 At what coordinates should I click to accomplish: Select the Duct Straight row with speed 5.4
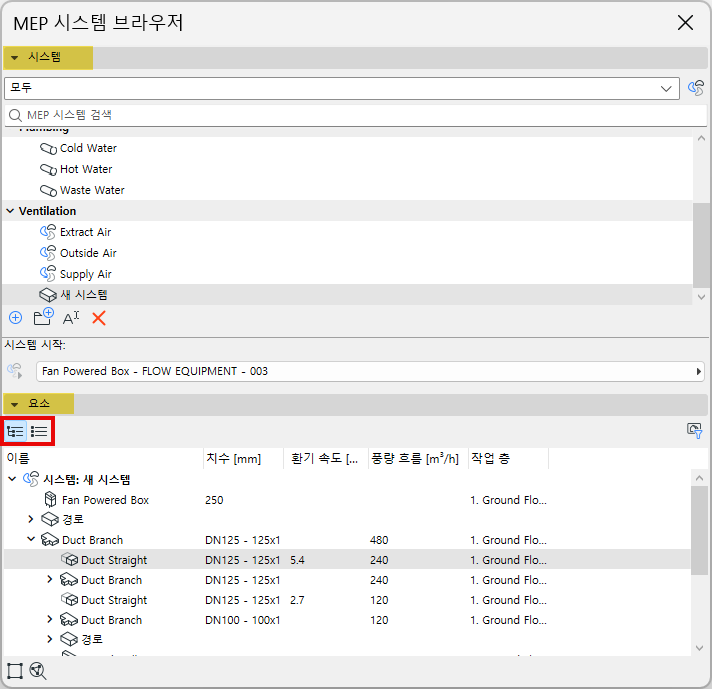pyautogui.click(x=347, y=560)
